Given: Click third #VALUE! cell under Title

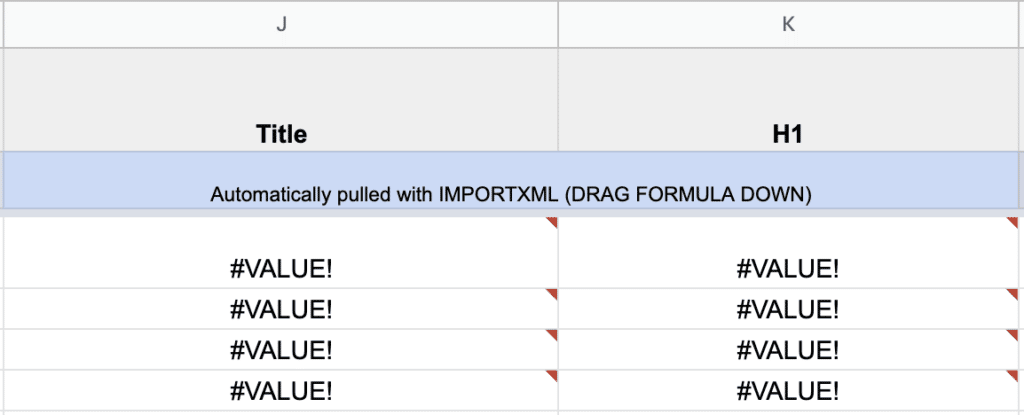Looking at the screenshot, I should [281, 349].
